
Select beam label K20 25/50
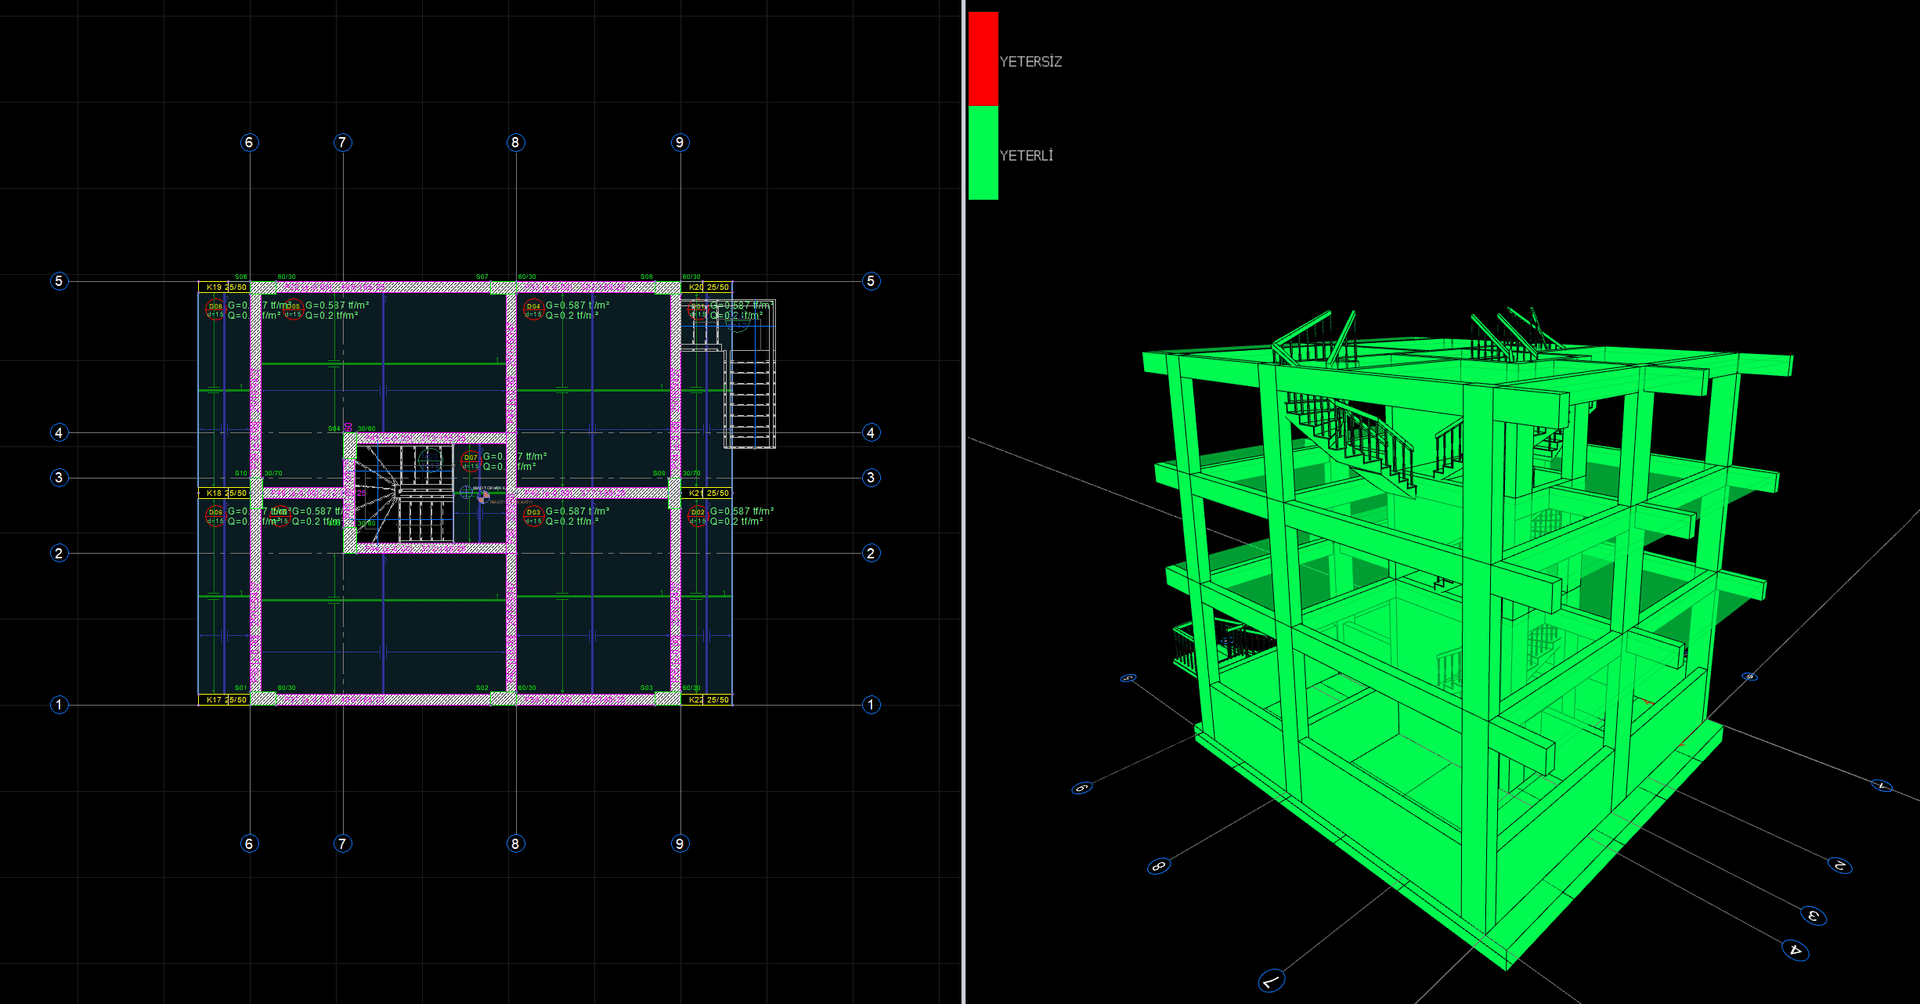click(x=709, y=287)
